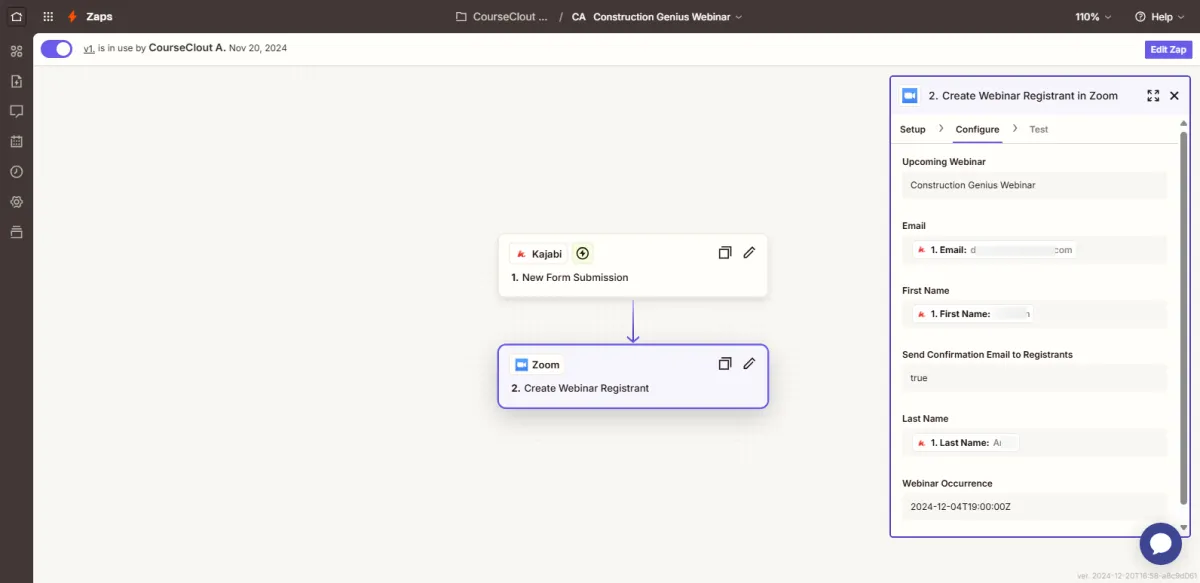This screenshot has height=583, width=1200.
Task: Click the Send Confirmation Email 'true' field
Action: (1034, 378)
